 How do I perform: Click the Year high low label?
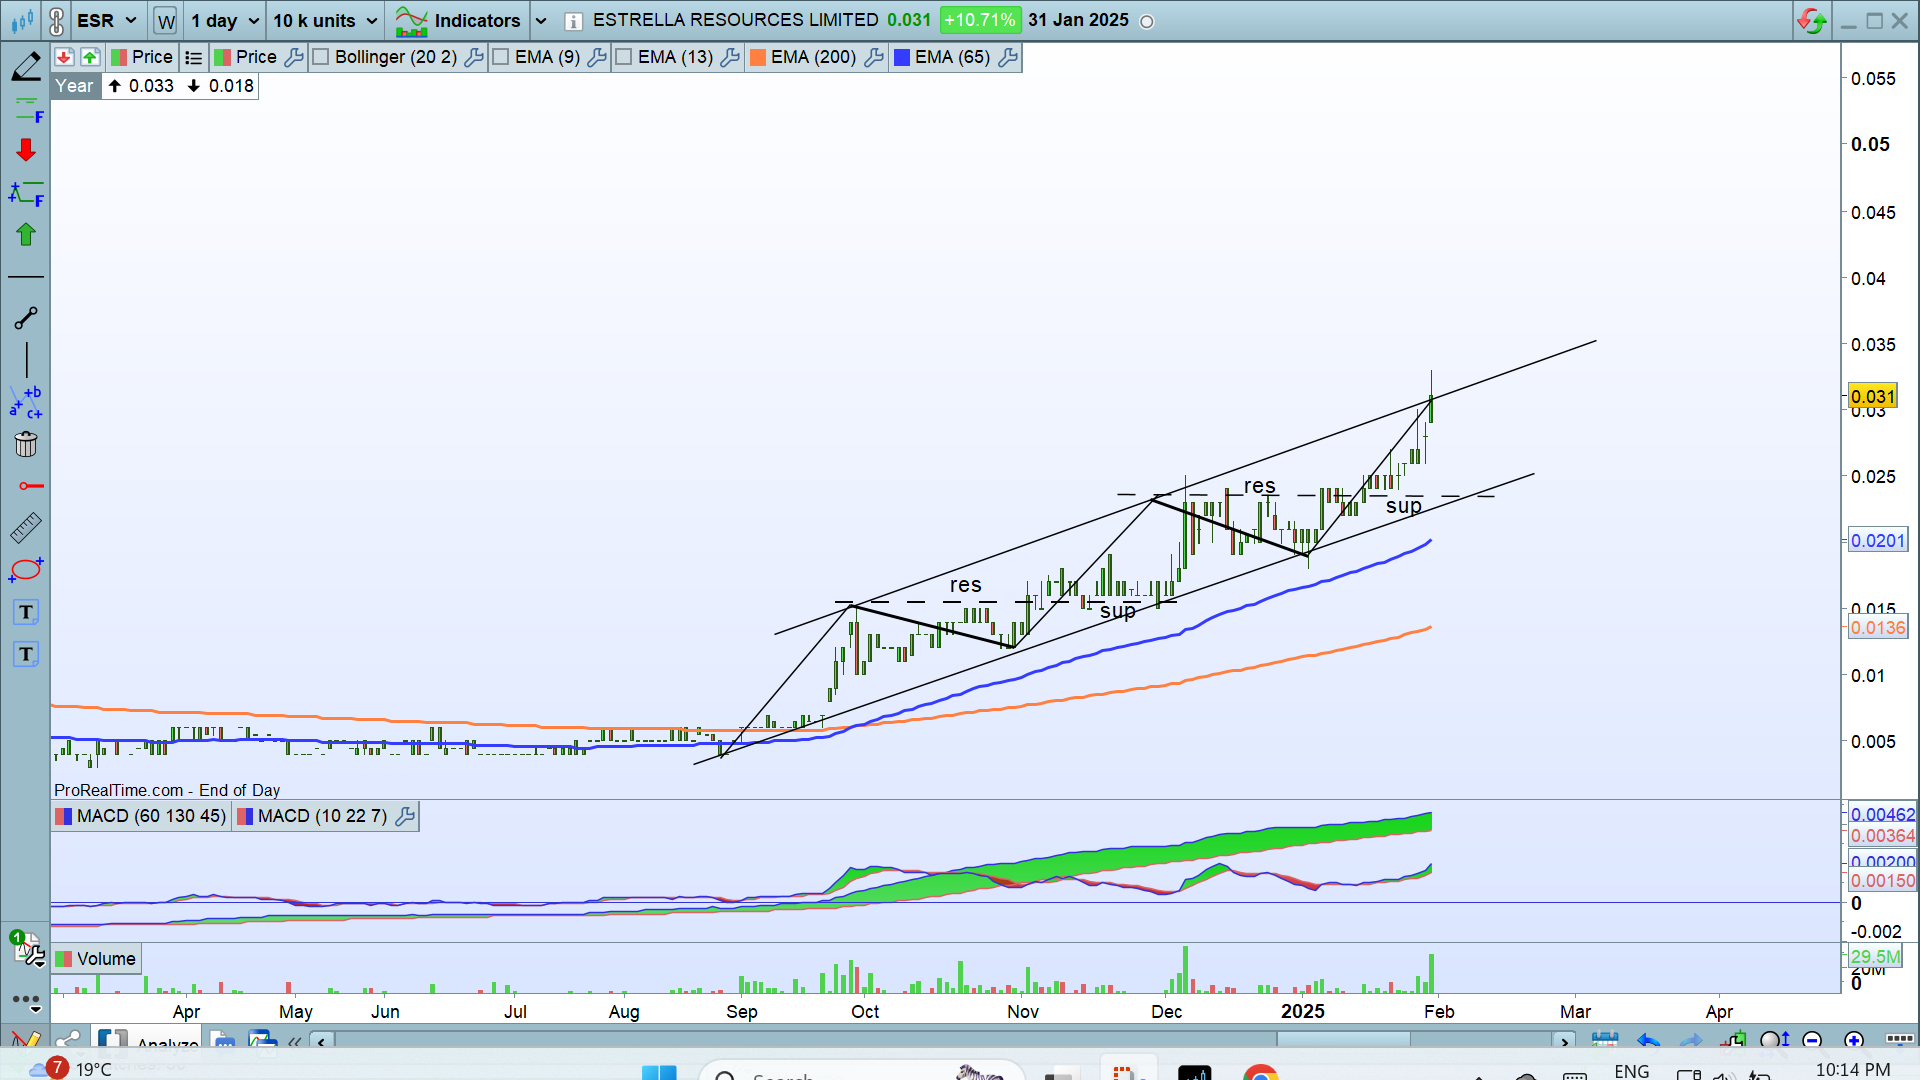155,86
